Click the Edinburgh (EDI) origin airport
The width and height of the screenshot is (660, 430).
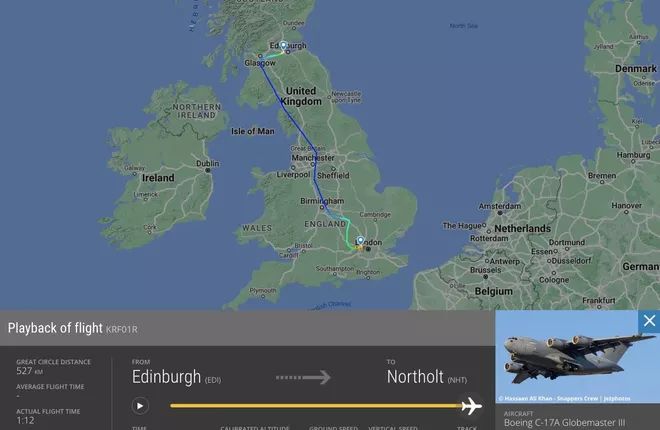pos(176,377)
